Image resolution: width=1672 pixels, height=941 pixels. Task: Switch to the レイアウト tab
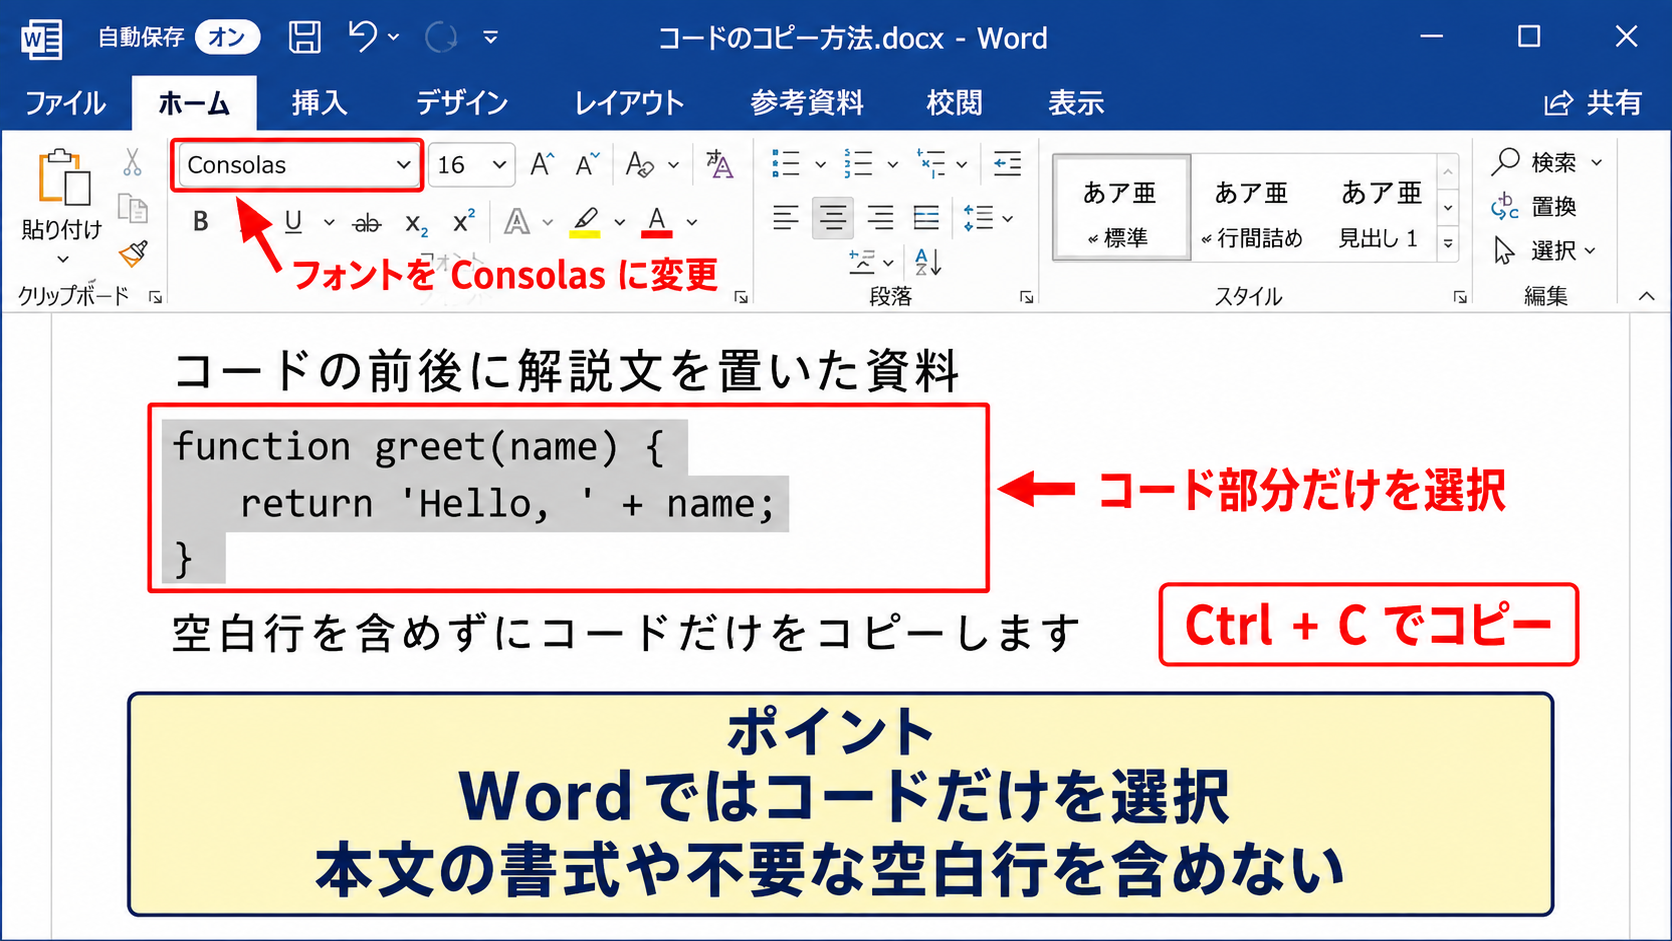click(x=629, y=103)
